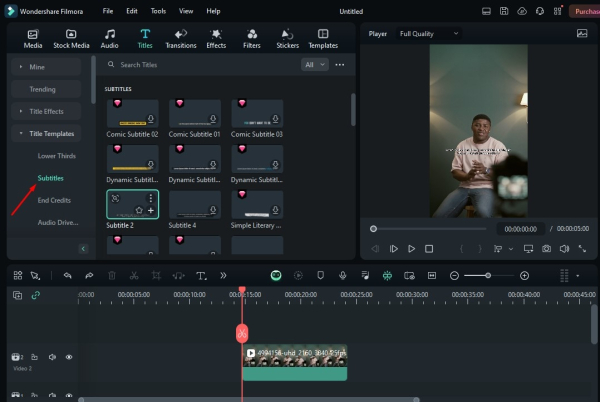Open the Tools menu
Screen dimensions: 600x402
tap(158, 10)
